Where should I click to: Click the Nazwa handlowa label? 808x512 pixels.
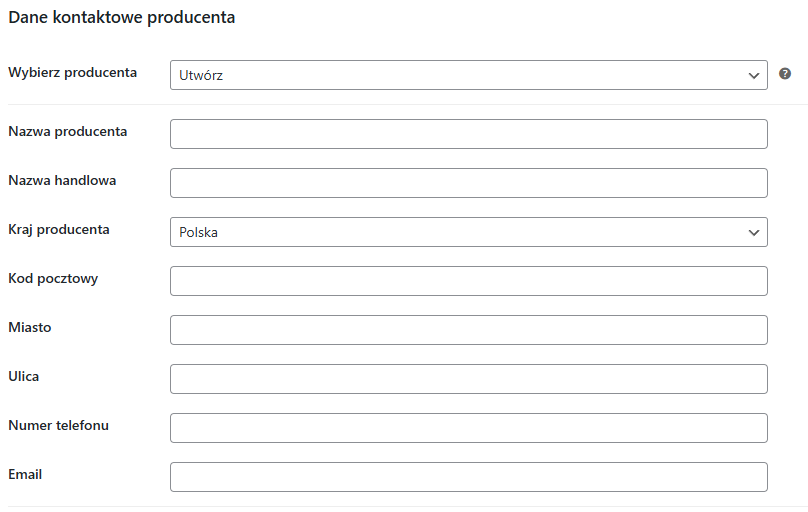62,181
